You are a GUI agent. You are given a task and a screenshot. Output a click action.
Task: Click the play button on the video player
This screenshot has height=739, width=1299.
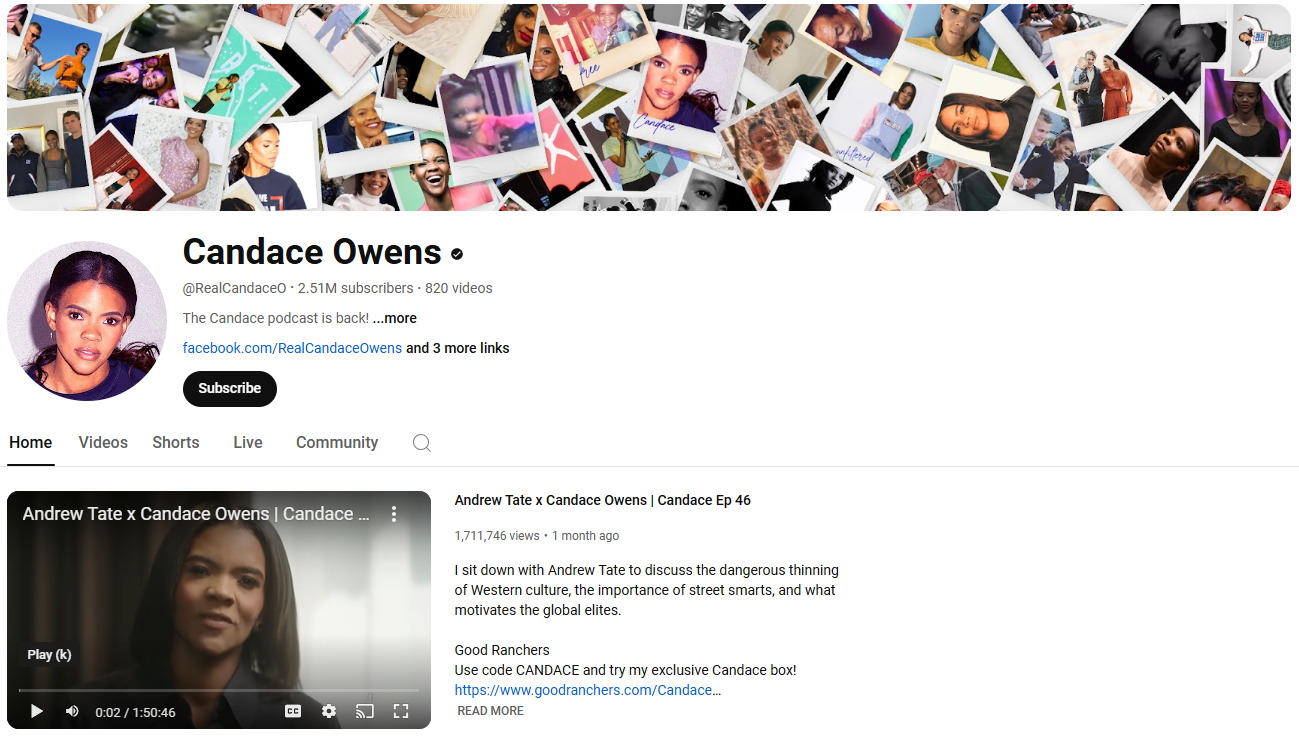(36, 711)
